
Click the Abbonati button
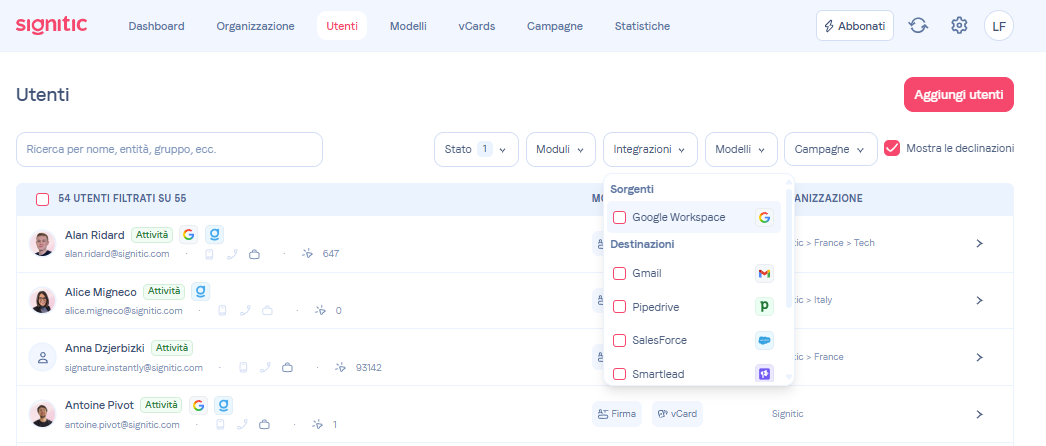point(854,26)
